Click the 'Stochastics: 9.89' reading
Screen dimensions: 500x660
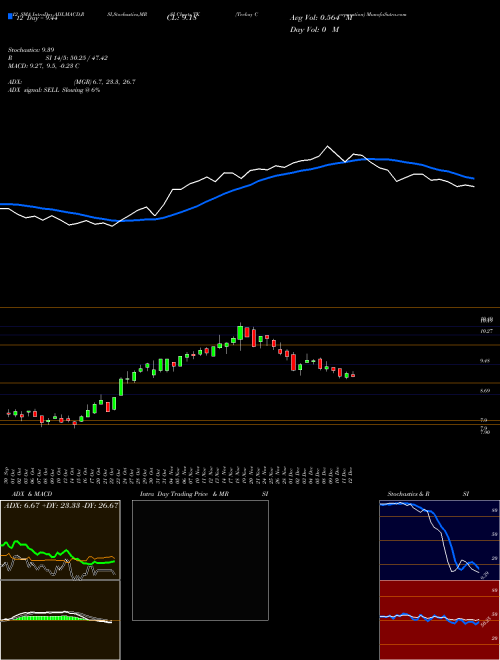click(31, 50)
